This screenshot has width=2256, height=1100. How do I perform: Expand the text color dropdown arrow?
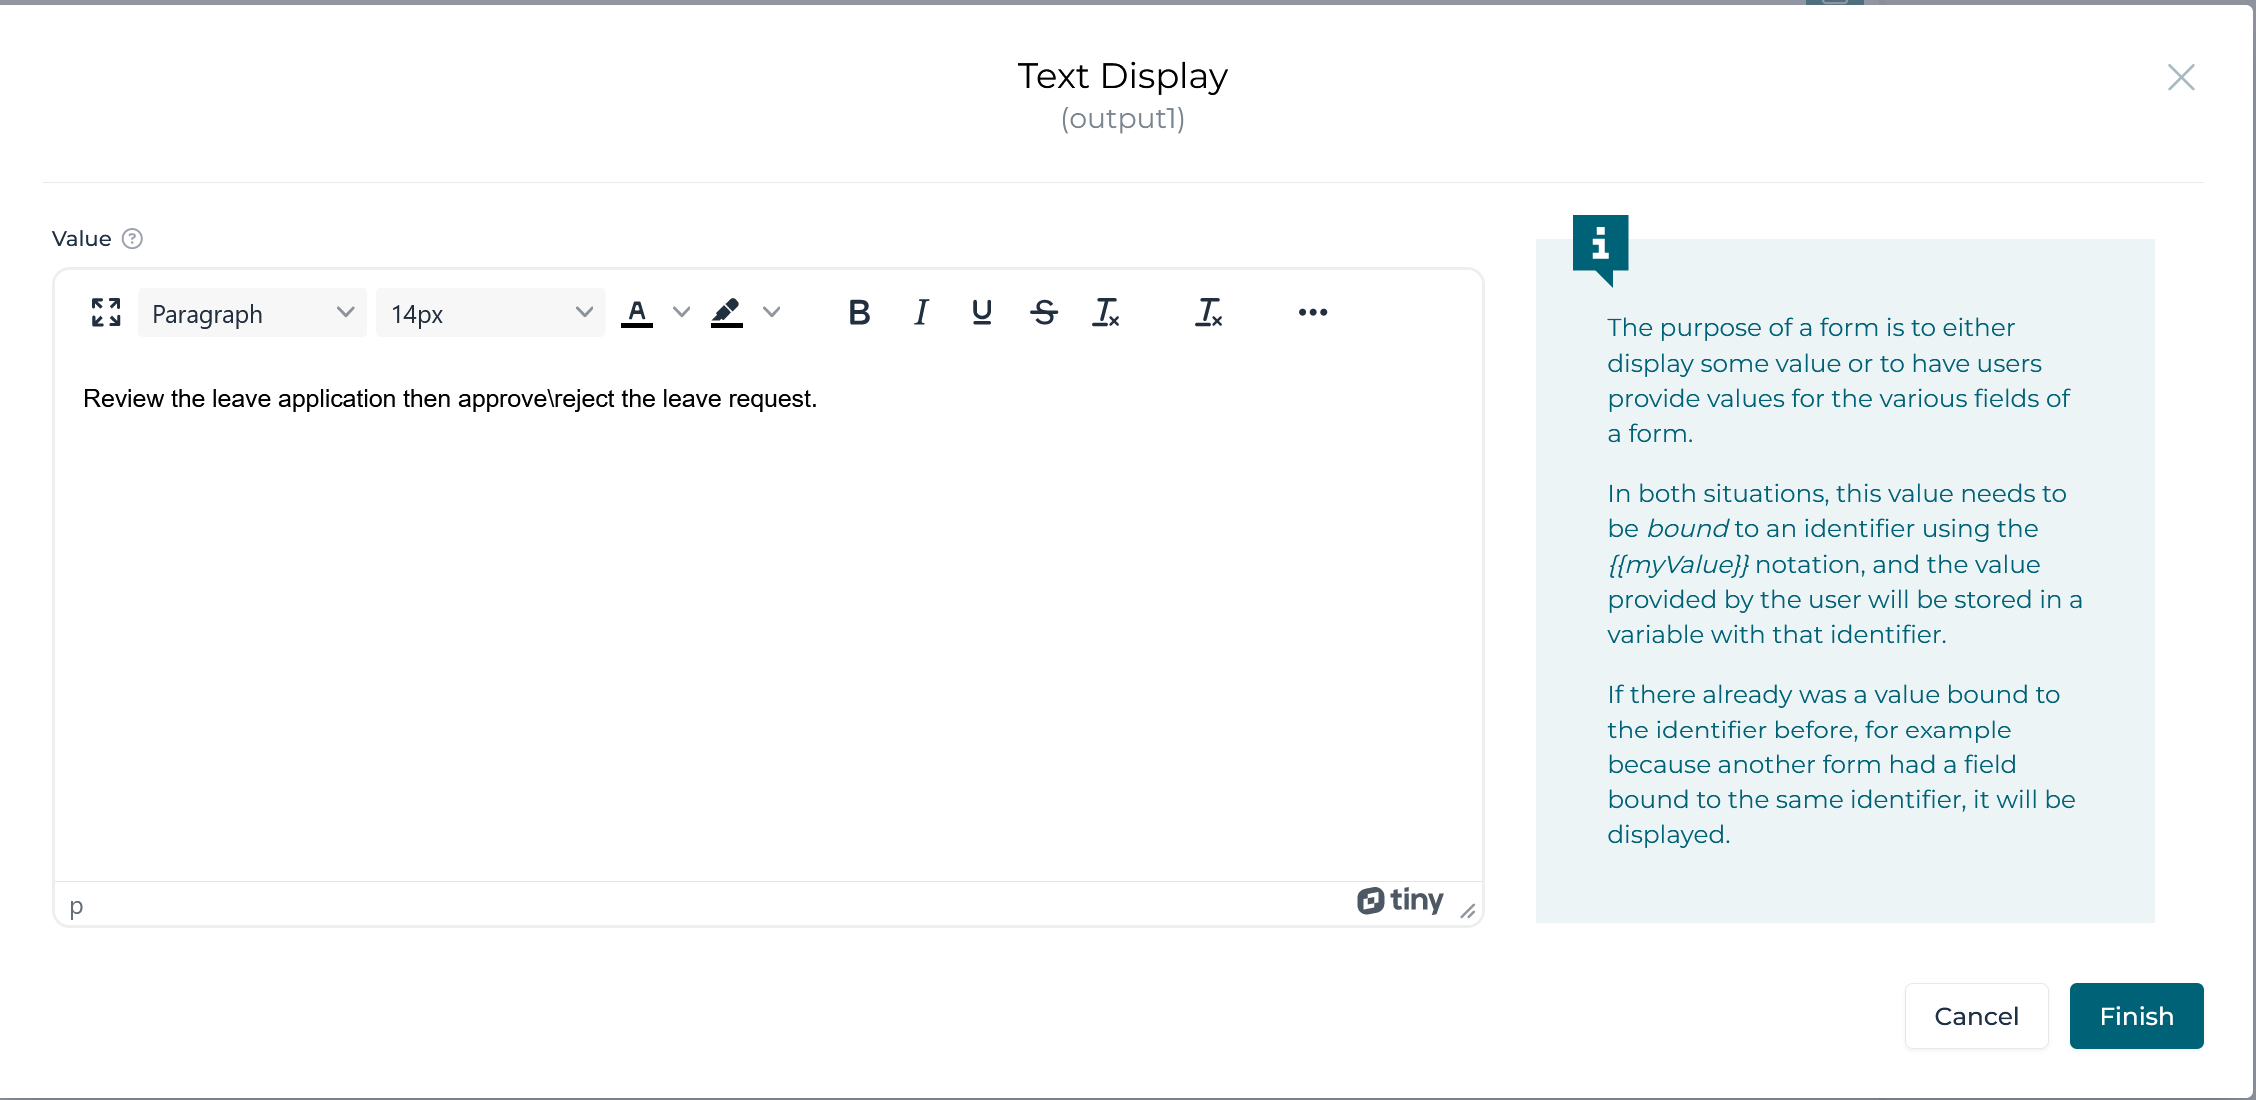681,313
